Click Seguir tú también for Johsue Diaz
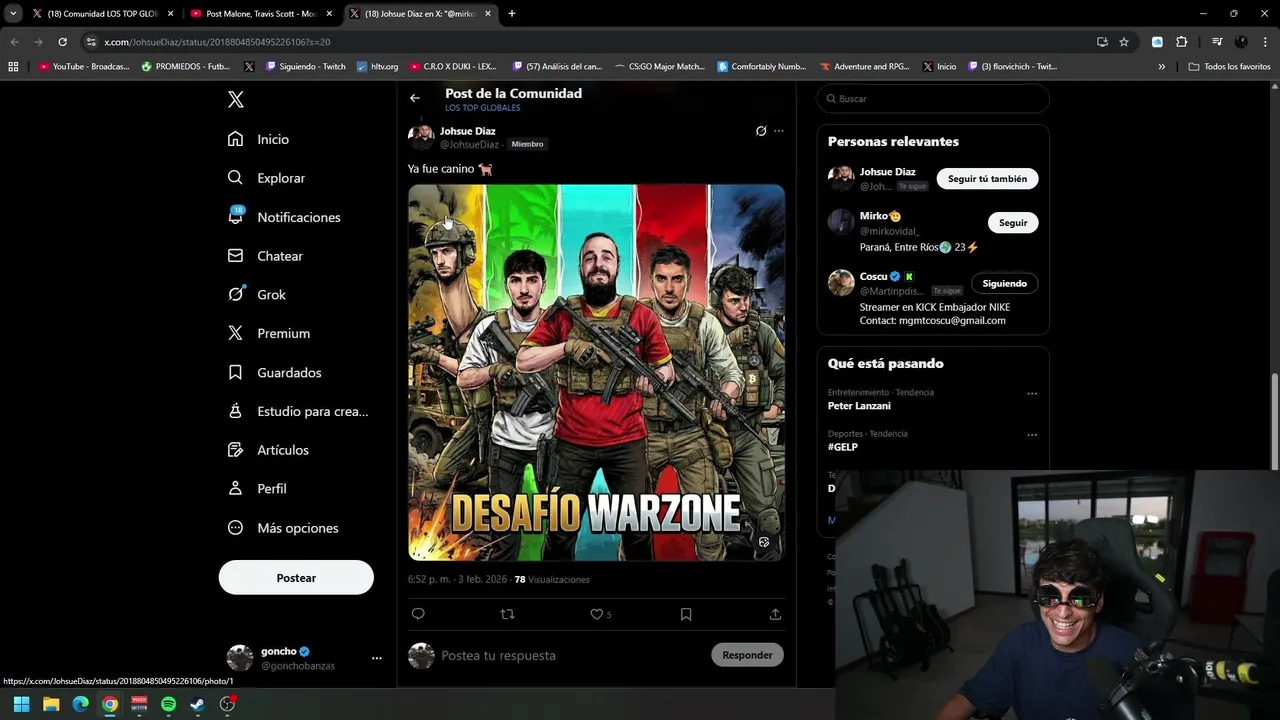The image size is (1280, 720). click(987, 179)
